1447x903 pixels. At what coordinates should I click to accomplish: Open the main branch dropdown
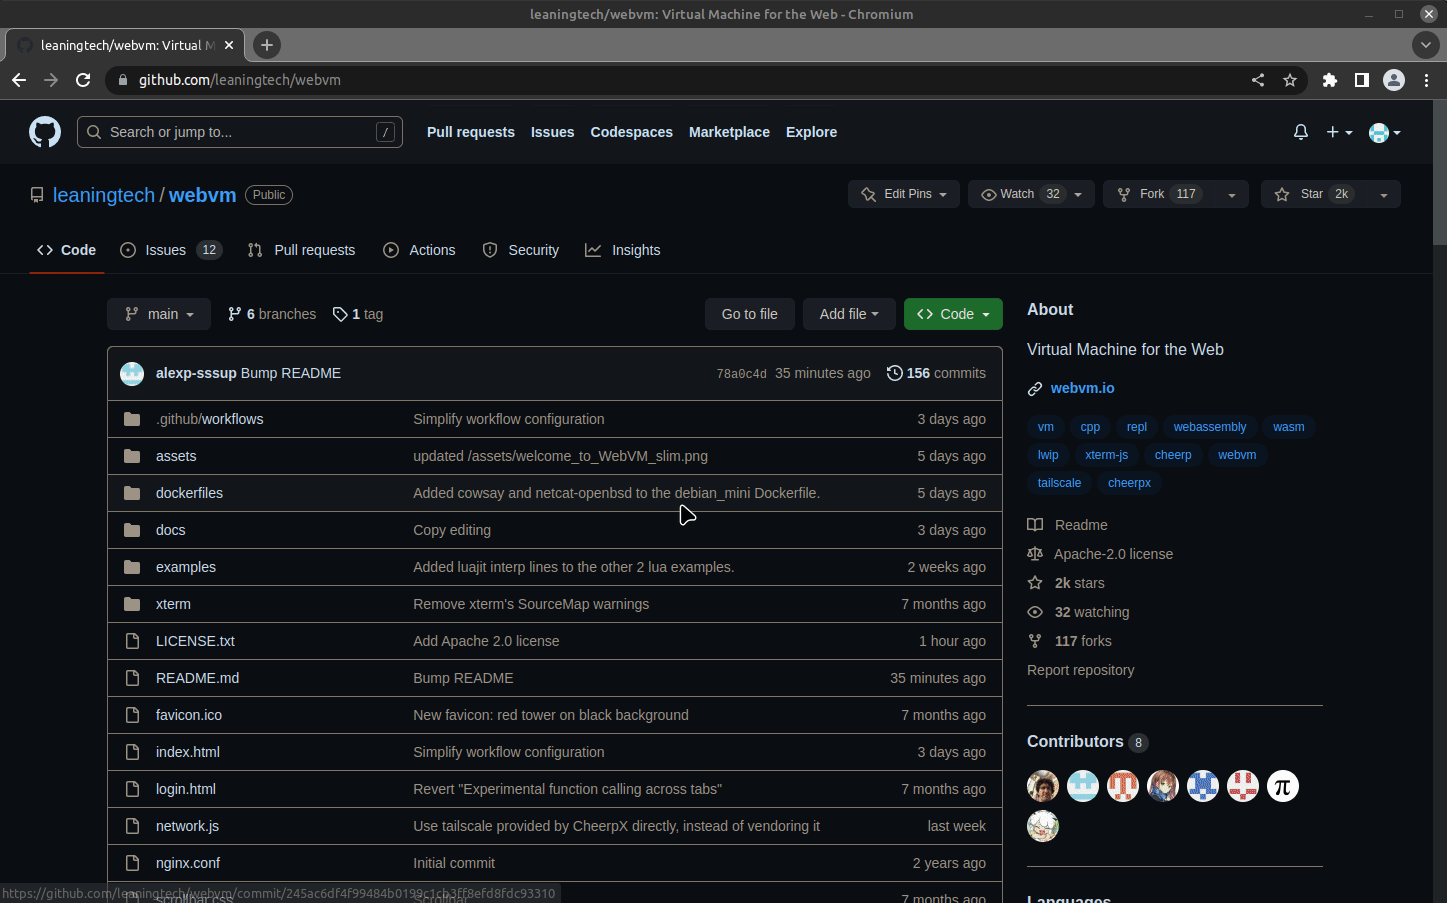(x=158, y=313)
